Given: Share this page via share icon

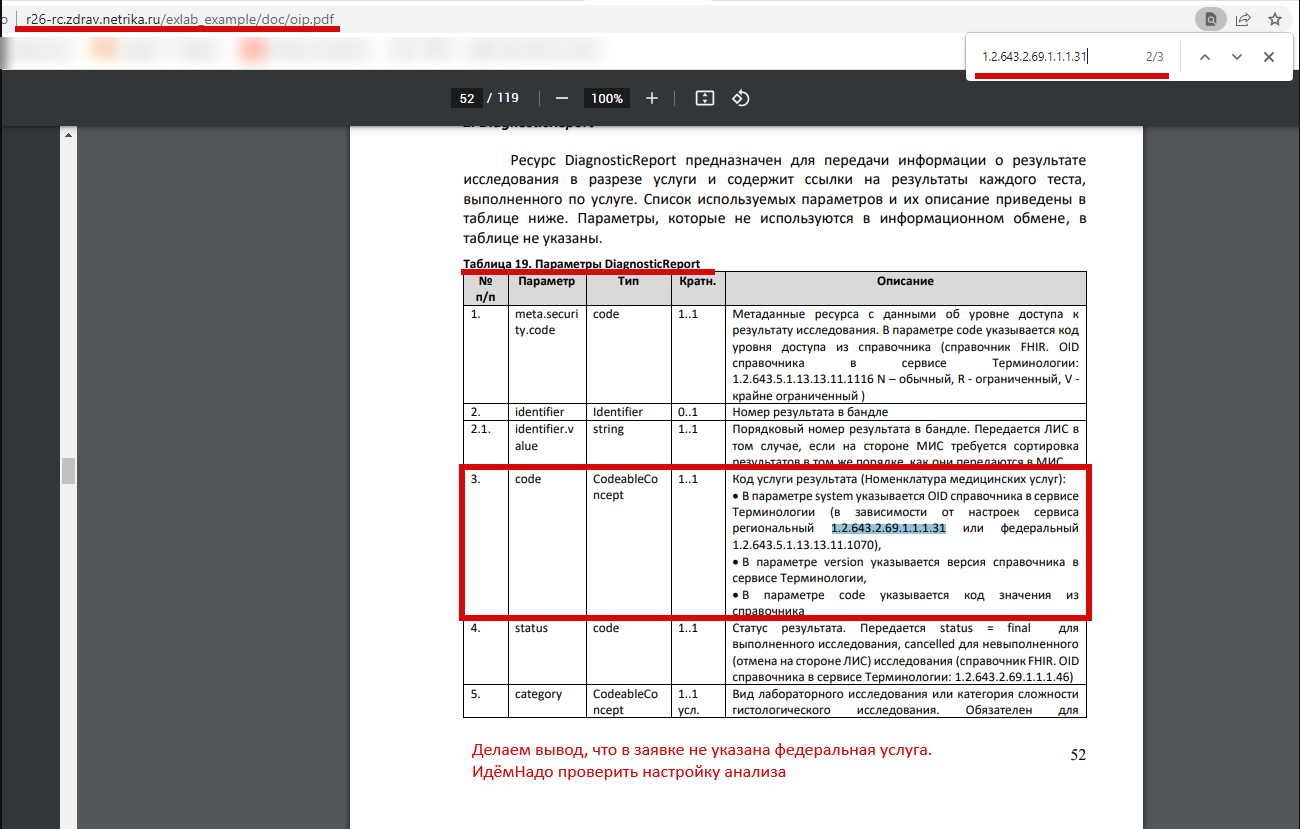Looking at the screenshot, I should pyautogui.click(x=1243, y=19).
